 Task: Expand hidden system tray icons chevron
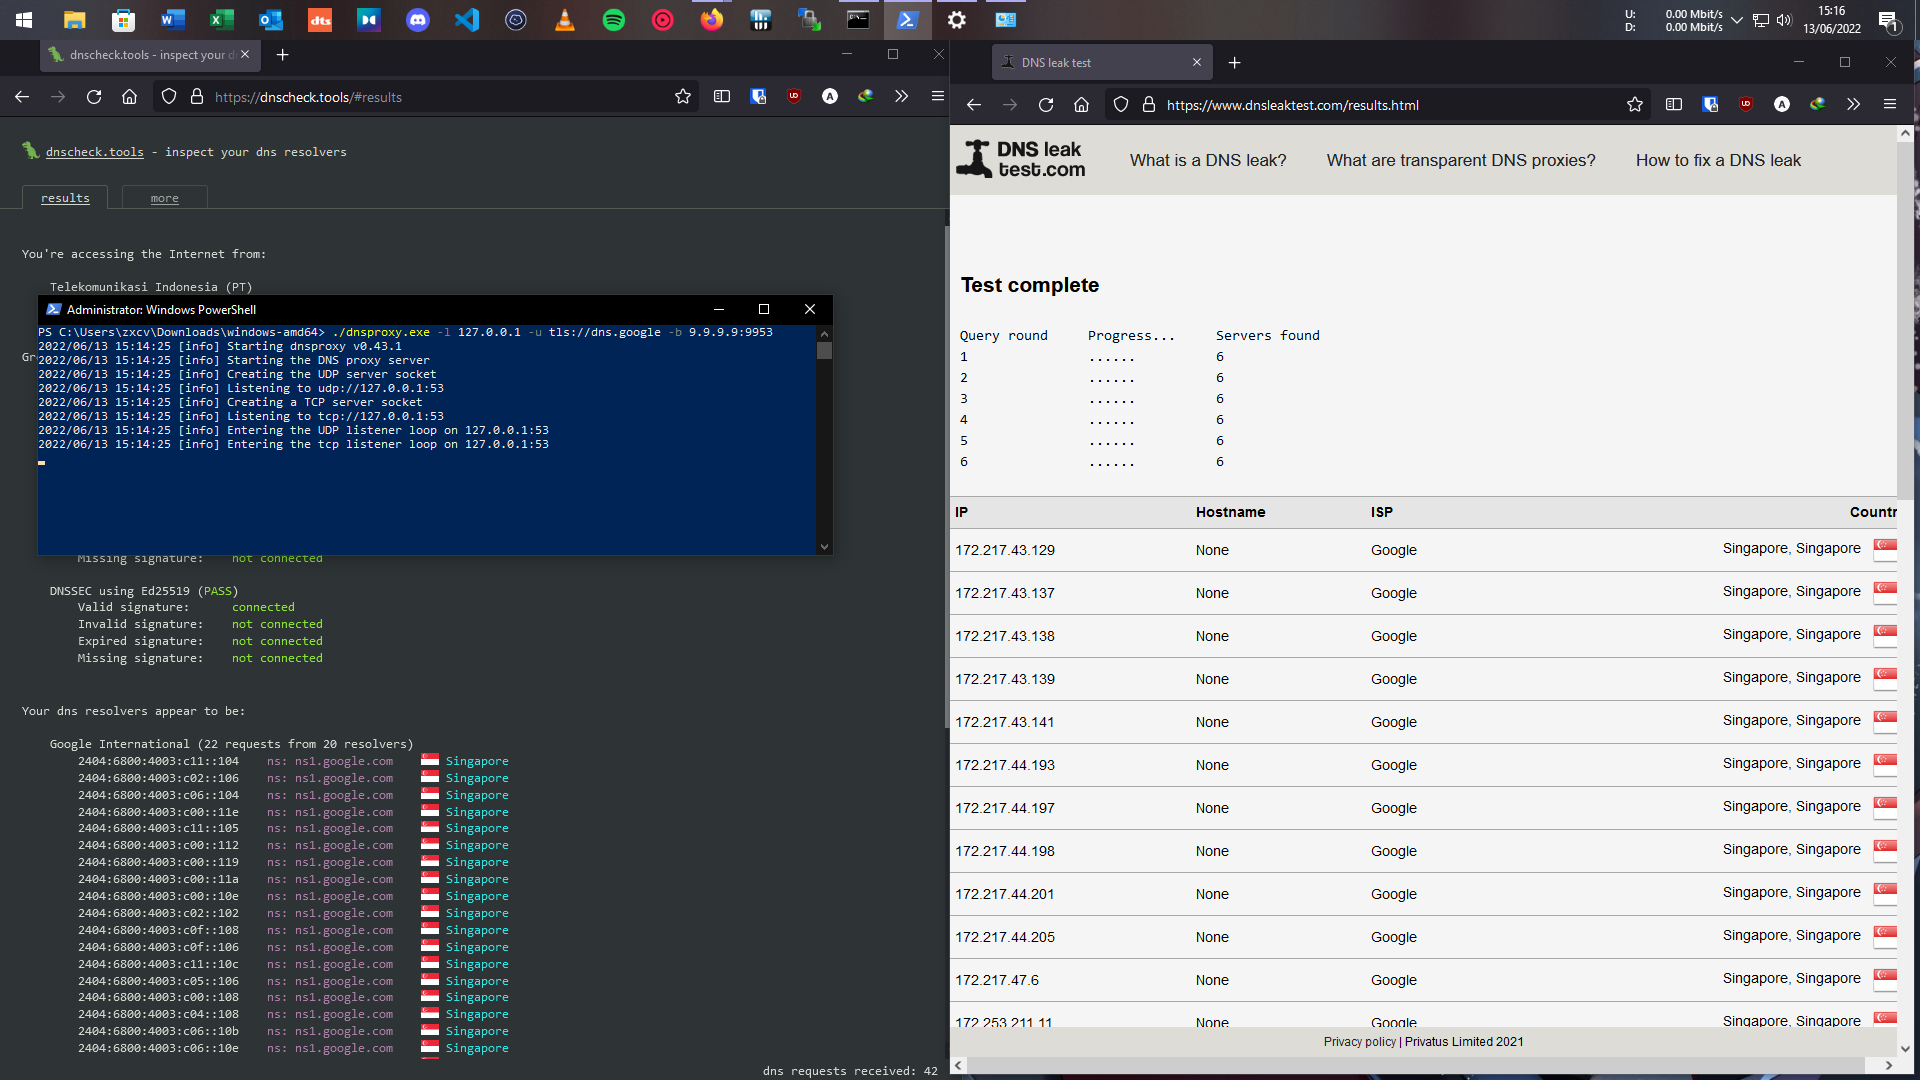point(1737,20)
